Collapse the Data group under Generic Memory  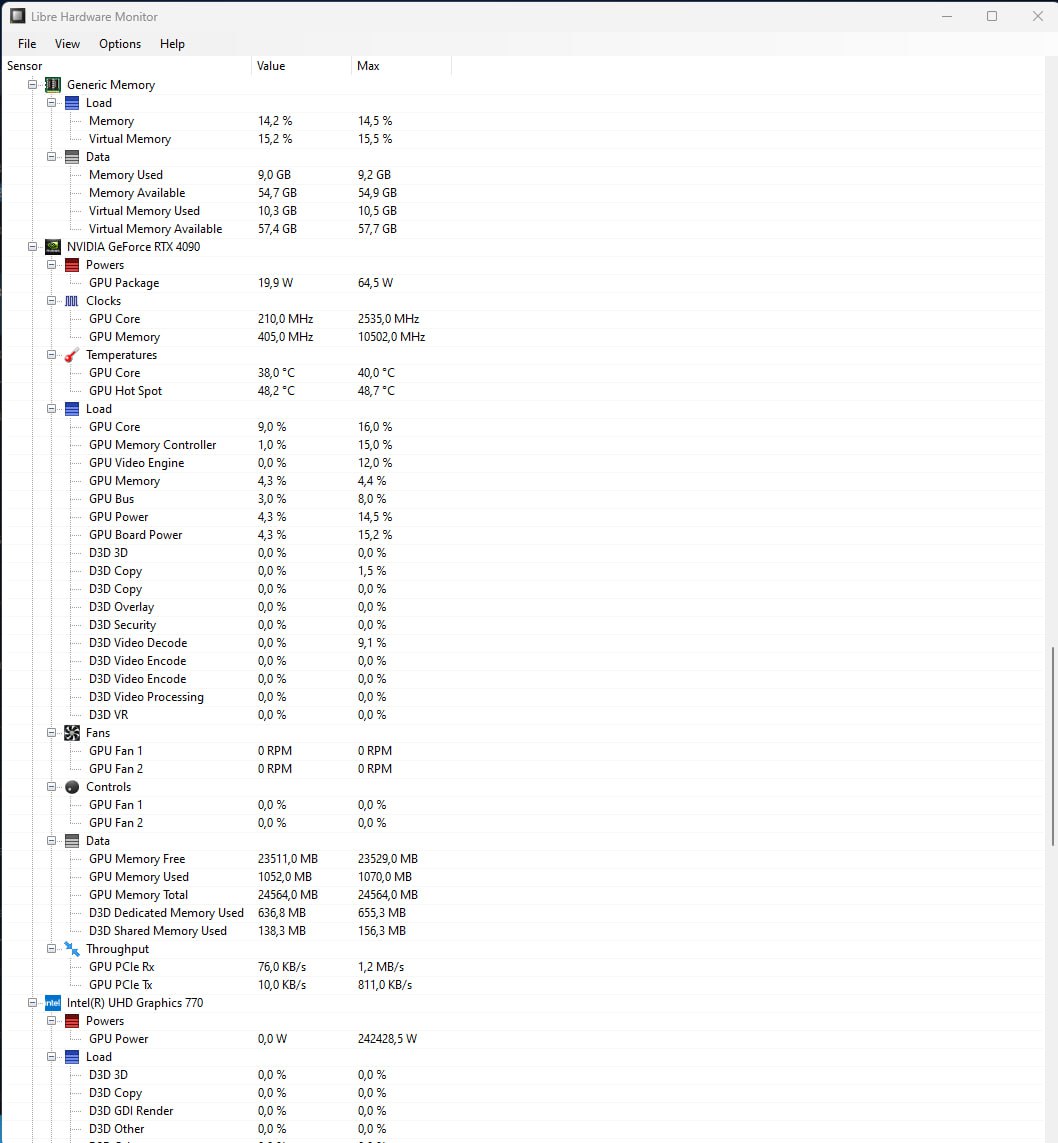coord(51,157)
